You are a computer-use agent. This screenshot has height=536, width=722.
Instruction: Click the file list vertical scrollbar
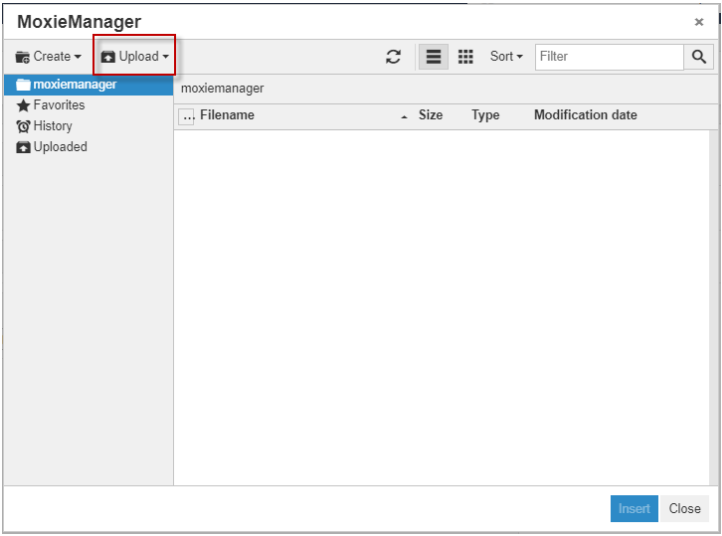[x=714, y=307]
